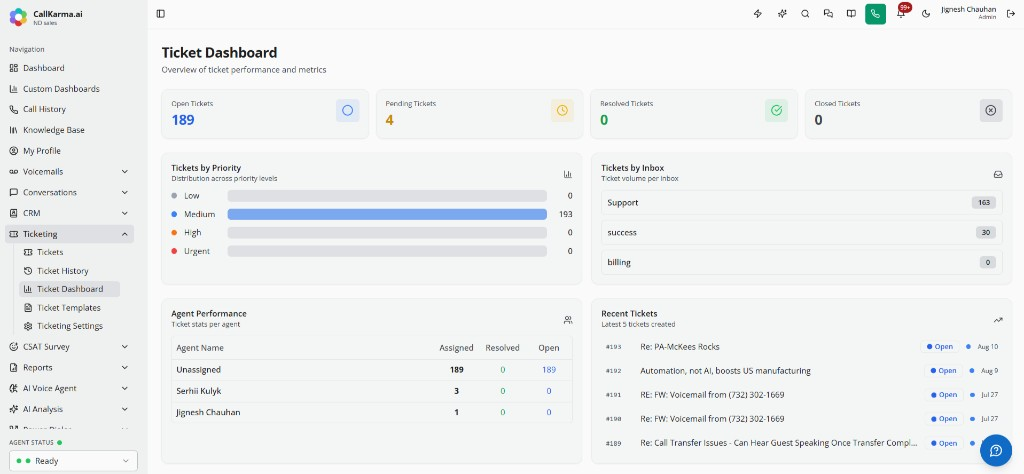The image size is (1024, 474).
Task: Click the My Profile user icon
Action: click(x=14, y=151)
